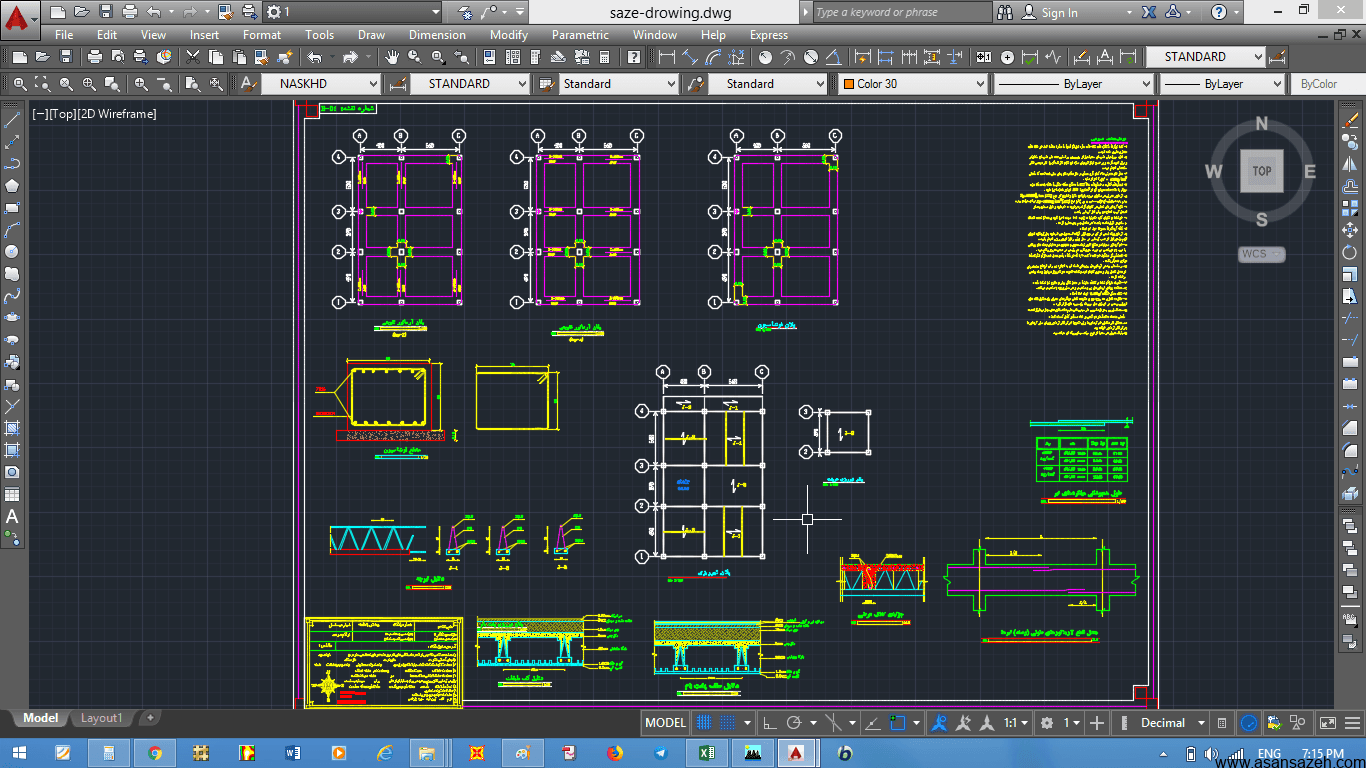Screen dimensions: 1366x768
Task: Open the workspace dropdown in Quick Access toolbar
Action: pyautogui.click(x=352, y=12)
